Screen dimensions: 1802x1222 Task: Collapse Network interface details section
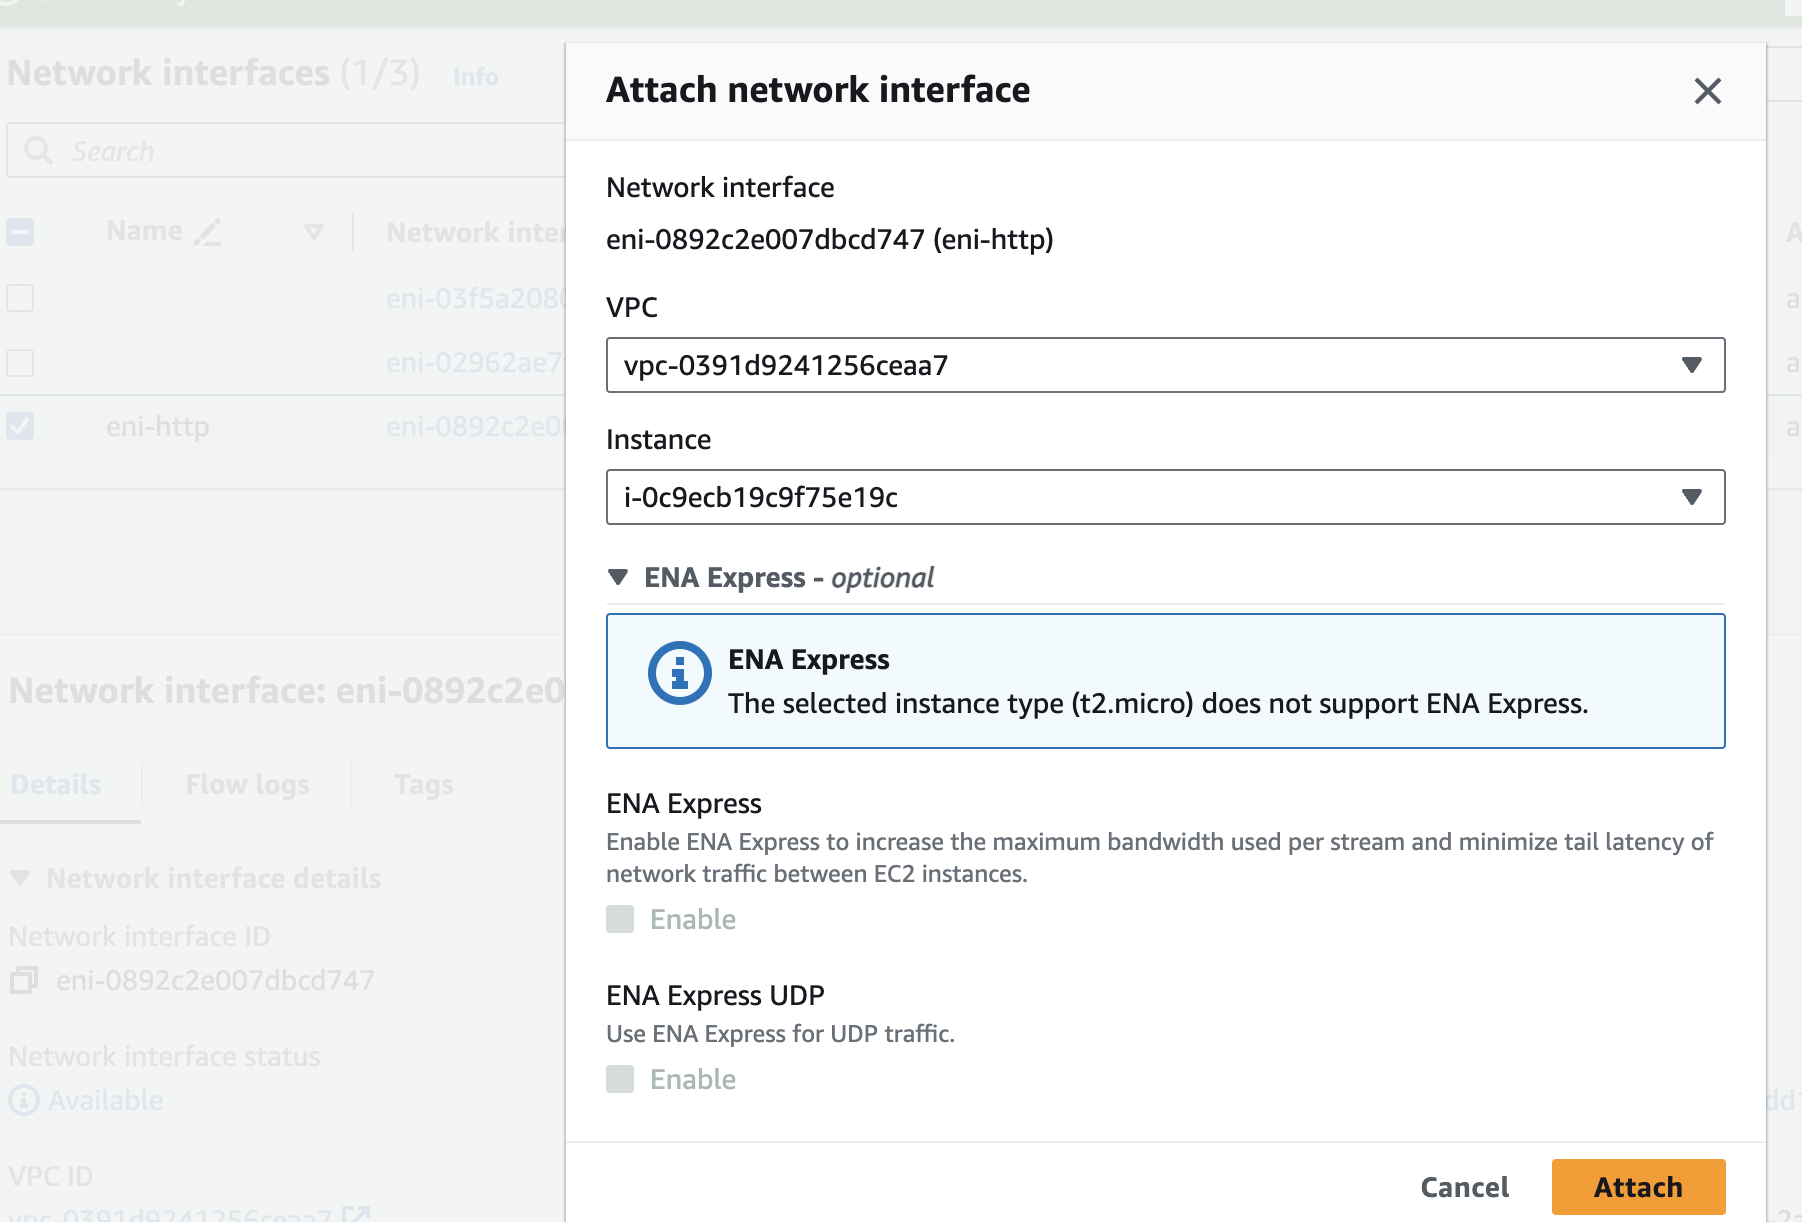tap(20, 878)
